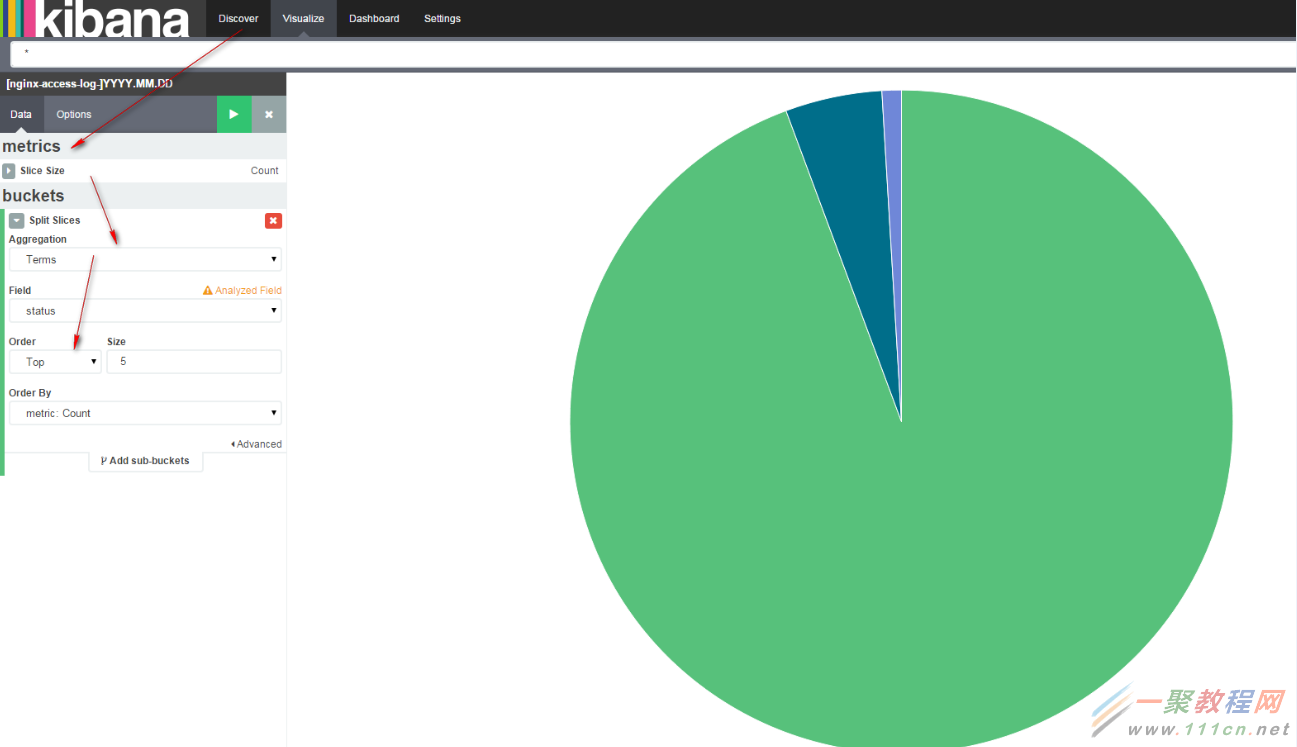
Task: Discard changes with the gray X button
Action: pyautogui.click(x=269, y=114)
